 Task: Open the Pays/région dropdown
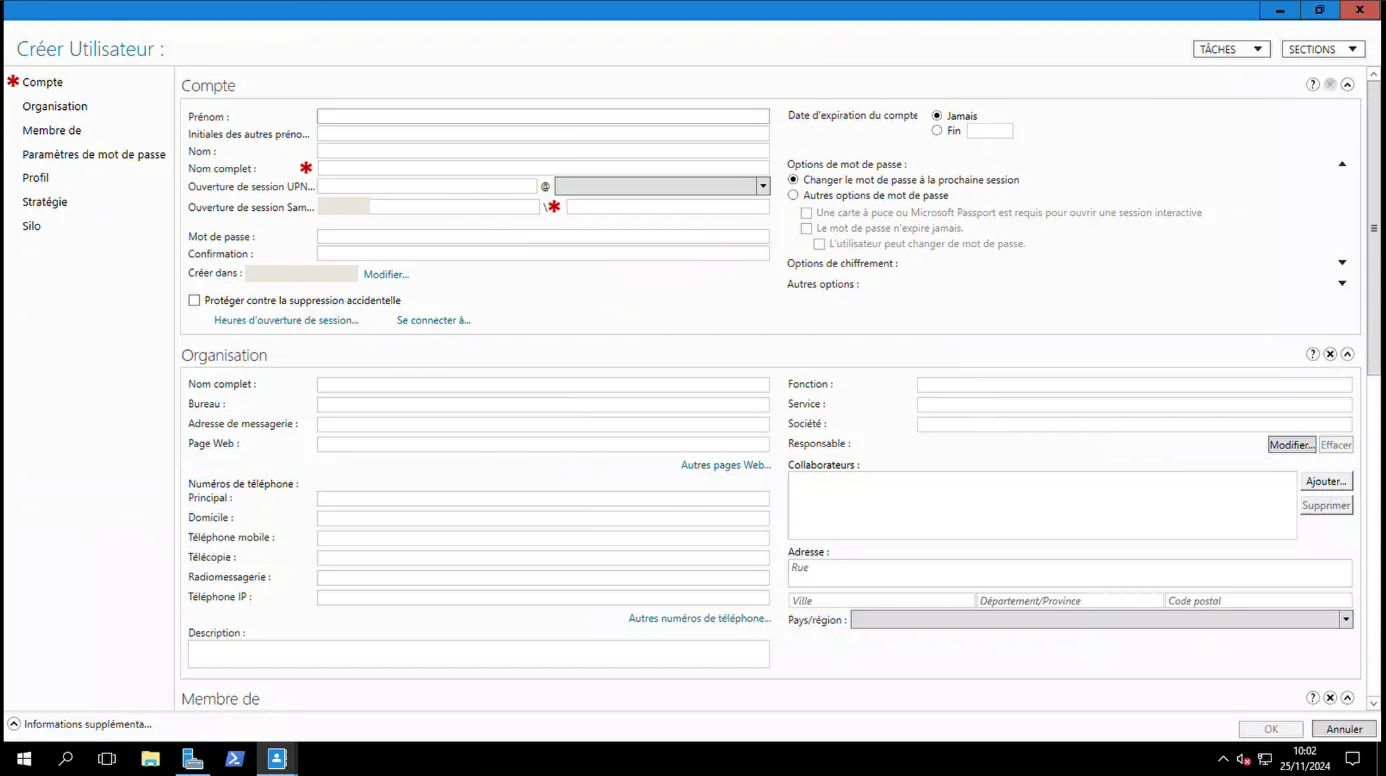pyautogui.click(x=1346, y=620)
